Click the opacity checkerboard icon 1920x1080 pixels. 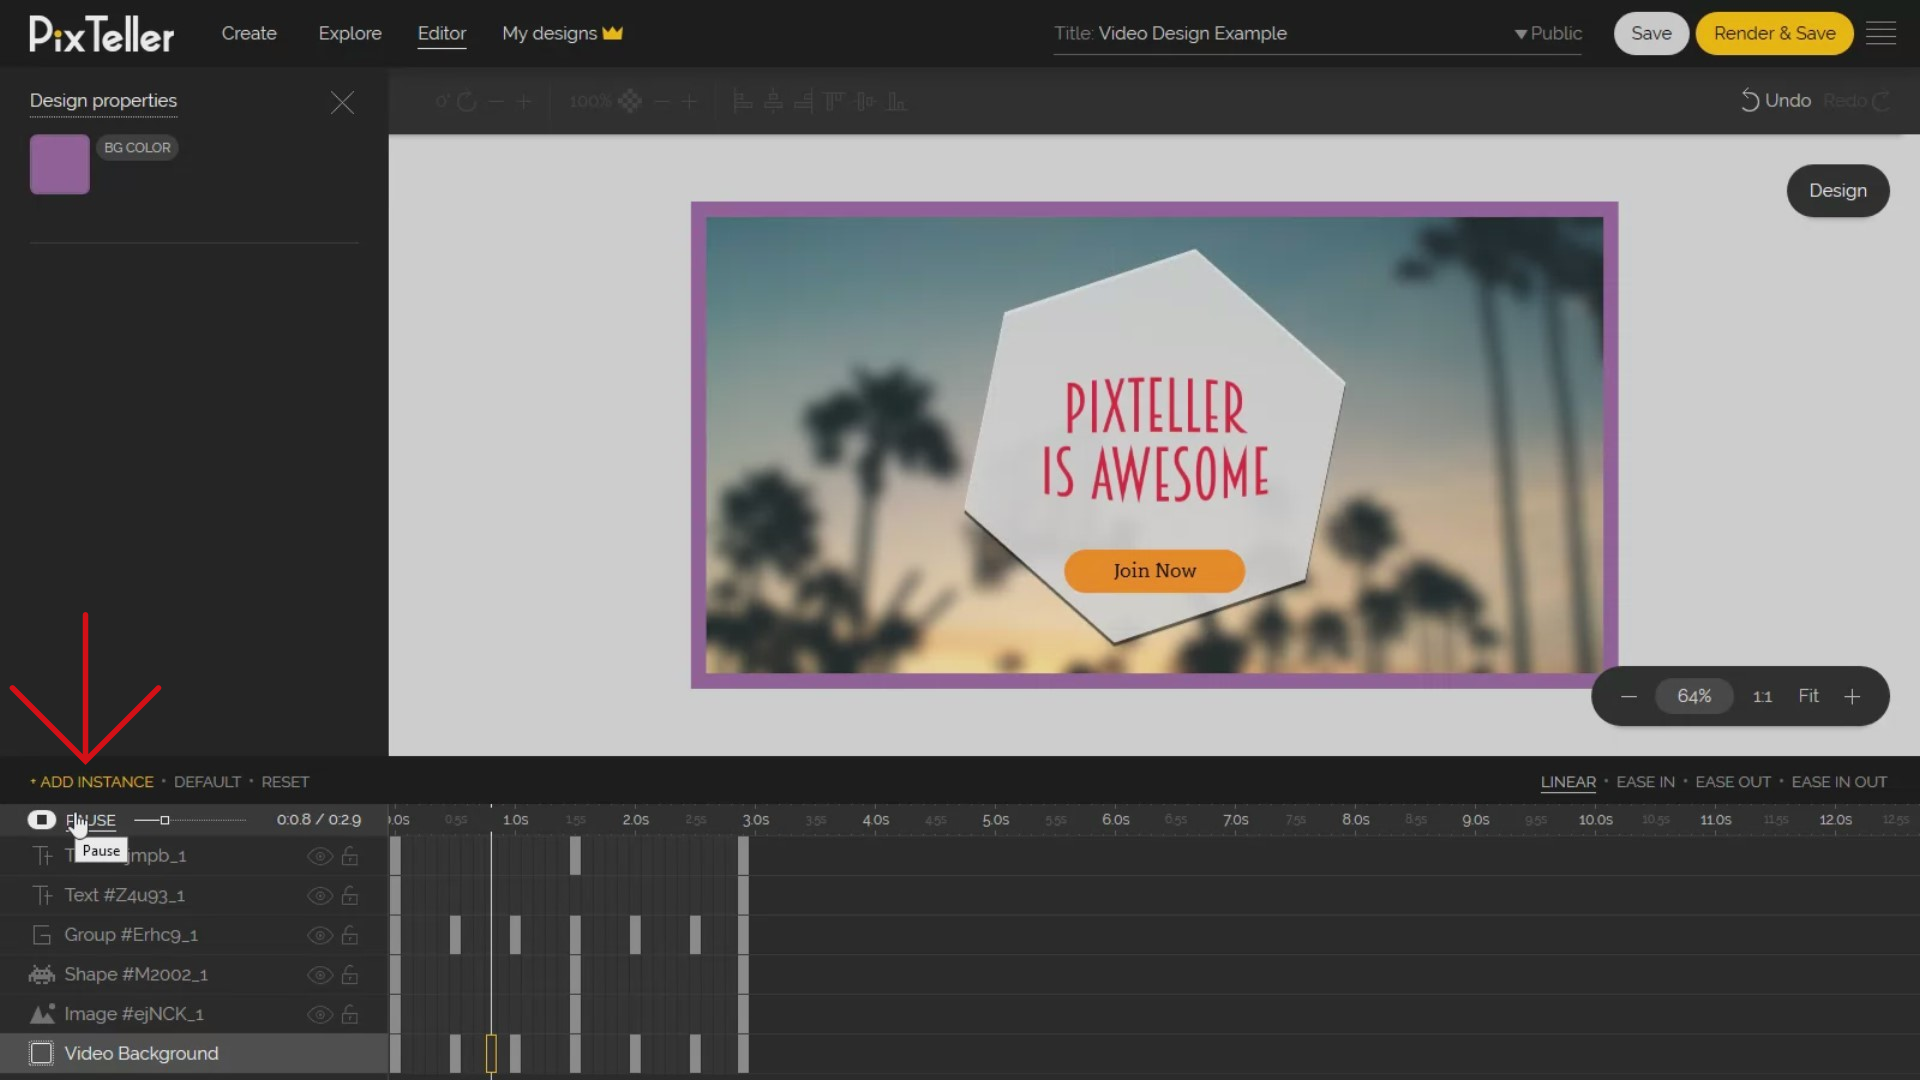pyautogui.click(x=630, y=101)
